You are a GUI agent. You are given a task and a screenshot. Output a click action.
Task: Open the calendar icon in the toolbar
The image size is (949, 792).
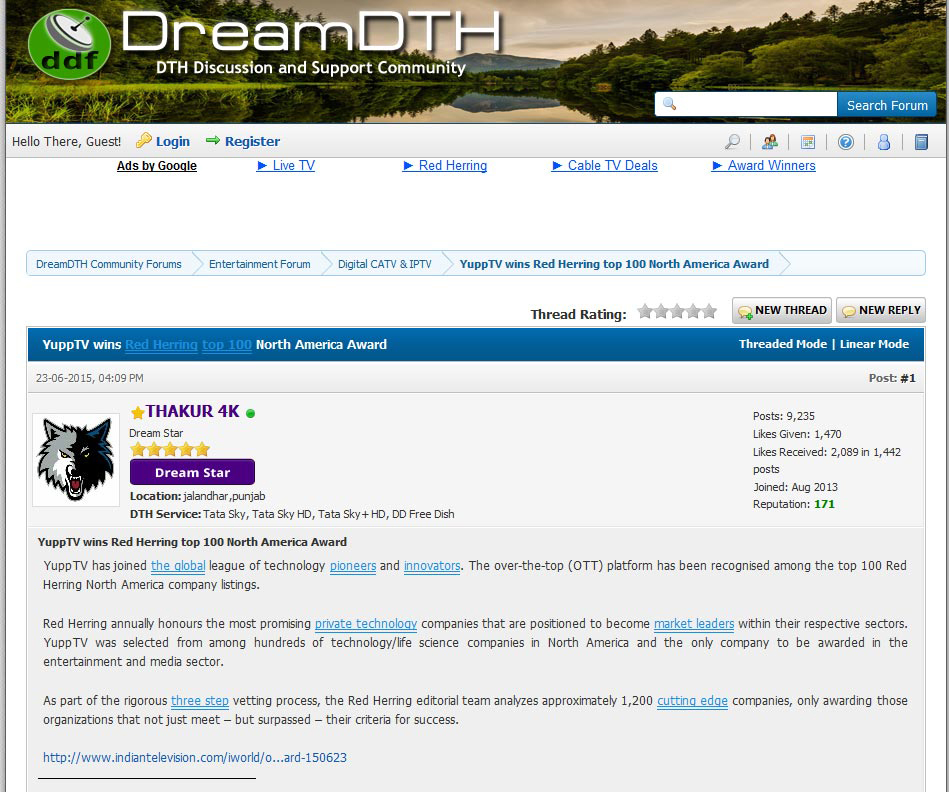(808, 142)
